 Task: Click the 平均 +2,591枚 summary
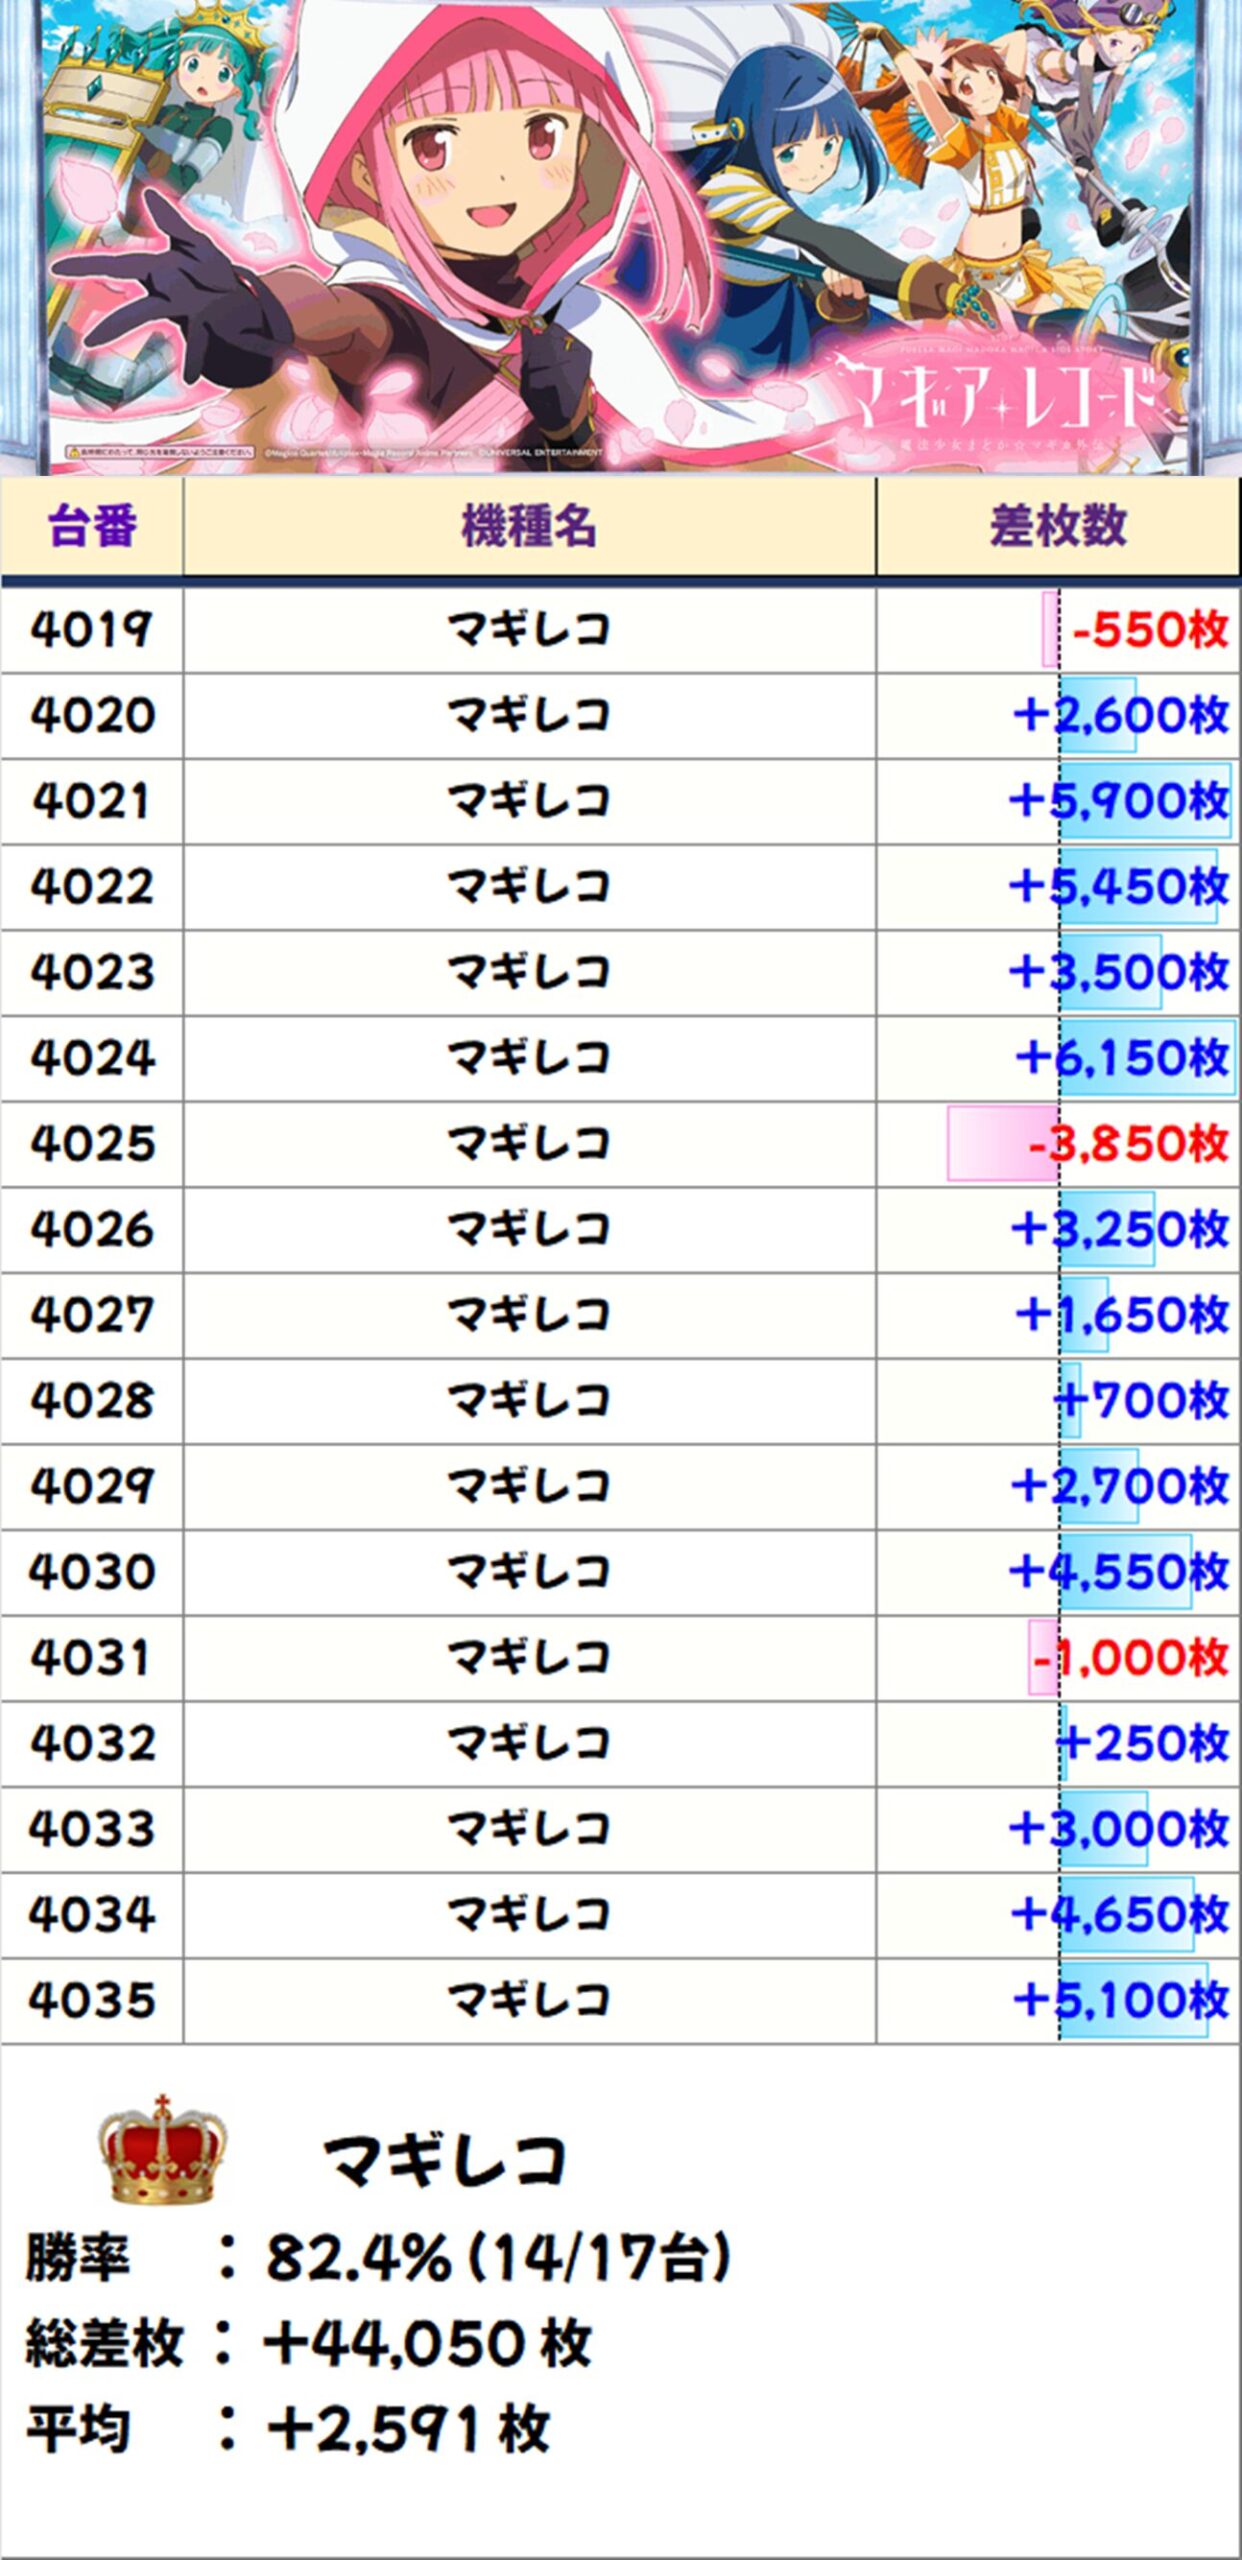288,2429
